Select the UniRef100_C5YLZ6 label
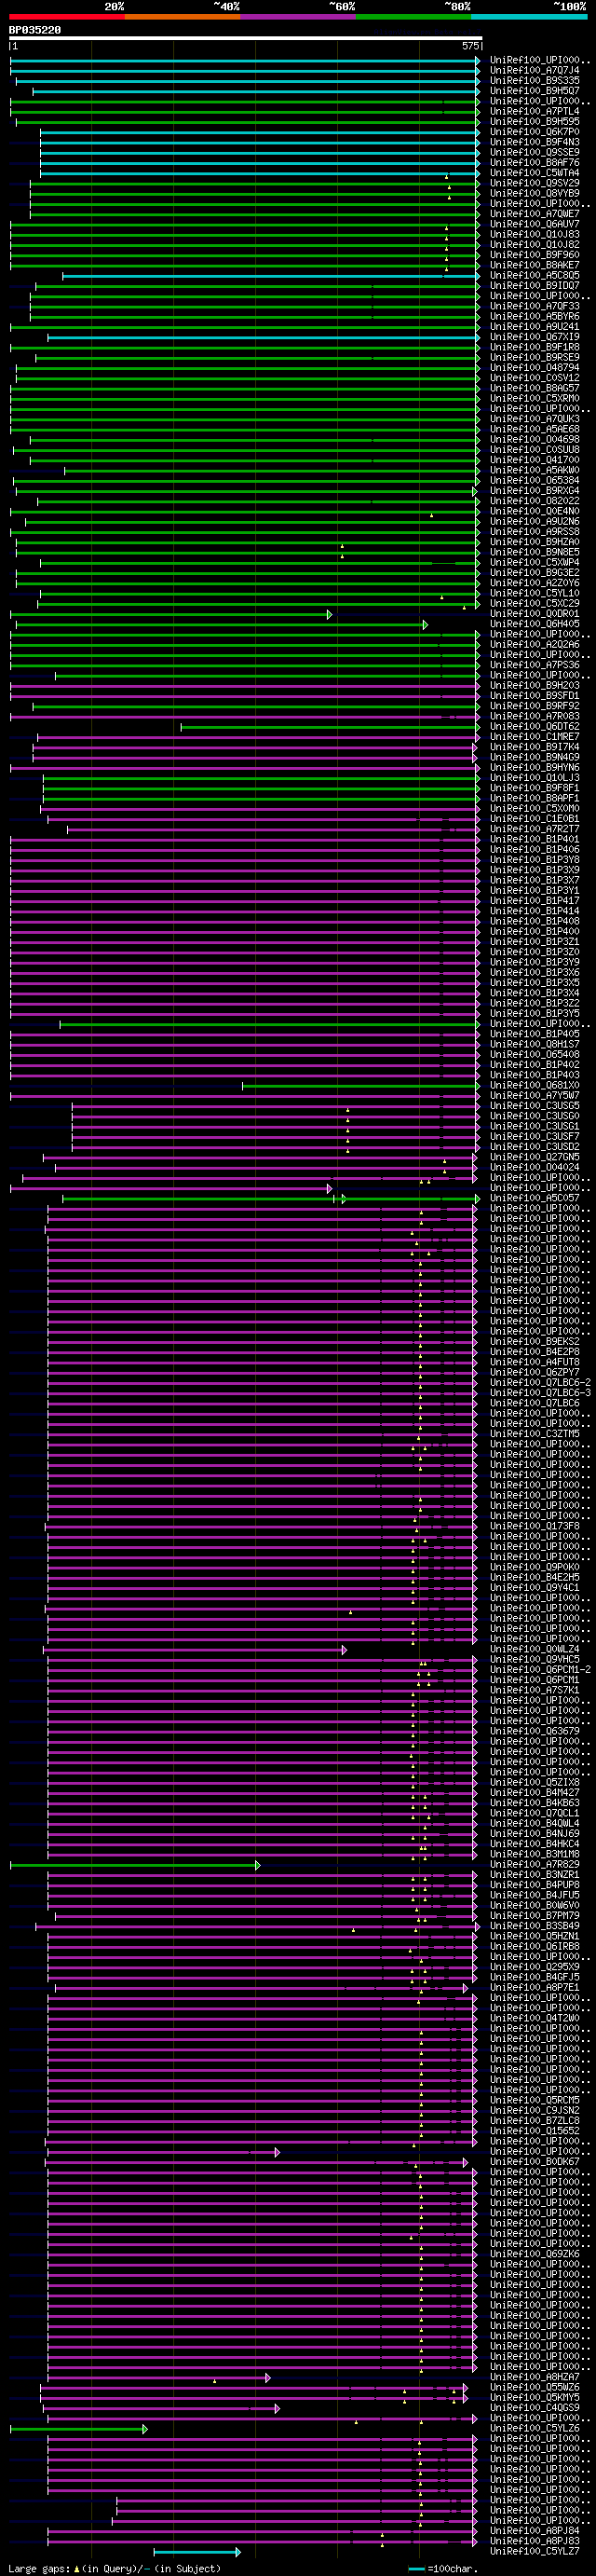The height and width of the screenshot is (2576, 596). point(534,2429)
